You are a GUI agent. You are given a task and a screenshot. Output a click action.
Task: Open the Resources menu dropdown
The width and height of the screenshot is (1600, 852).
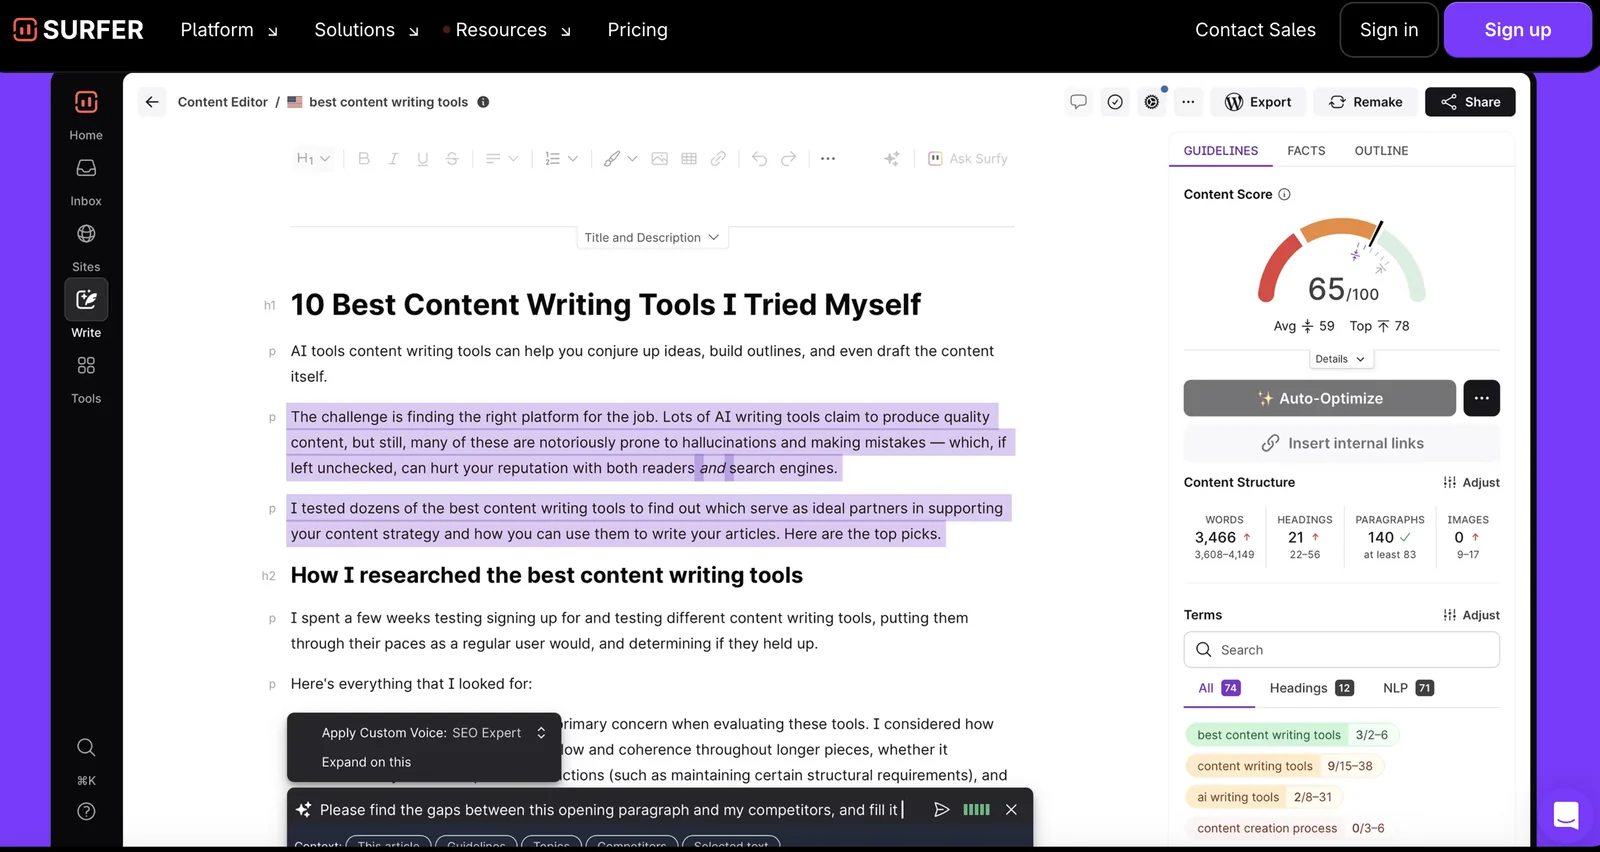point(513,30)
